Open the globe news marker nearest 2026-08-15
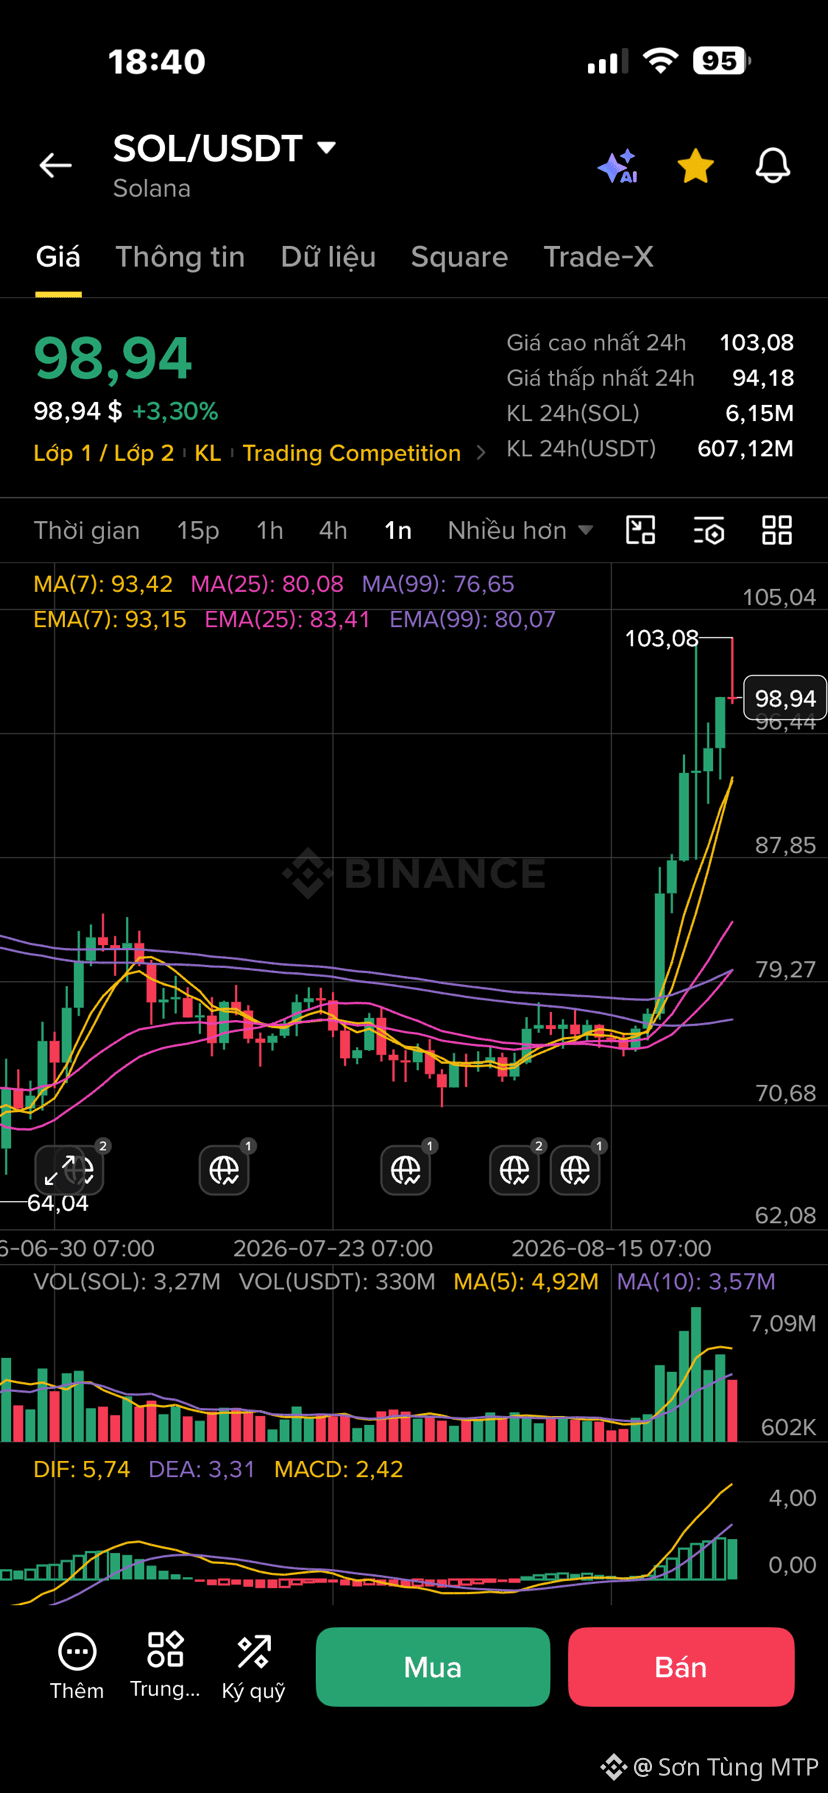828x1793 pixels. (x=575, y=1170)
